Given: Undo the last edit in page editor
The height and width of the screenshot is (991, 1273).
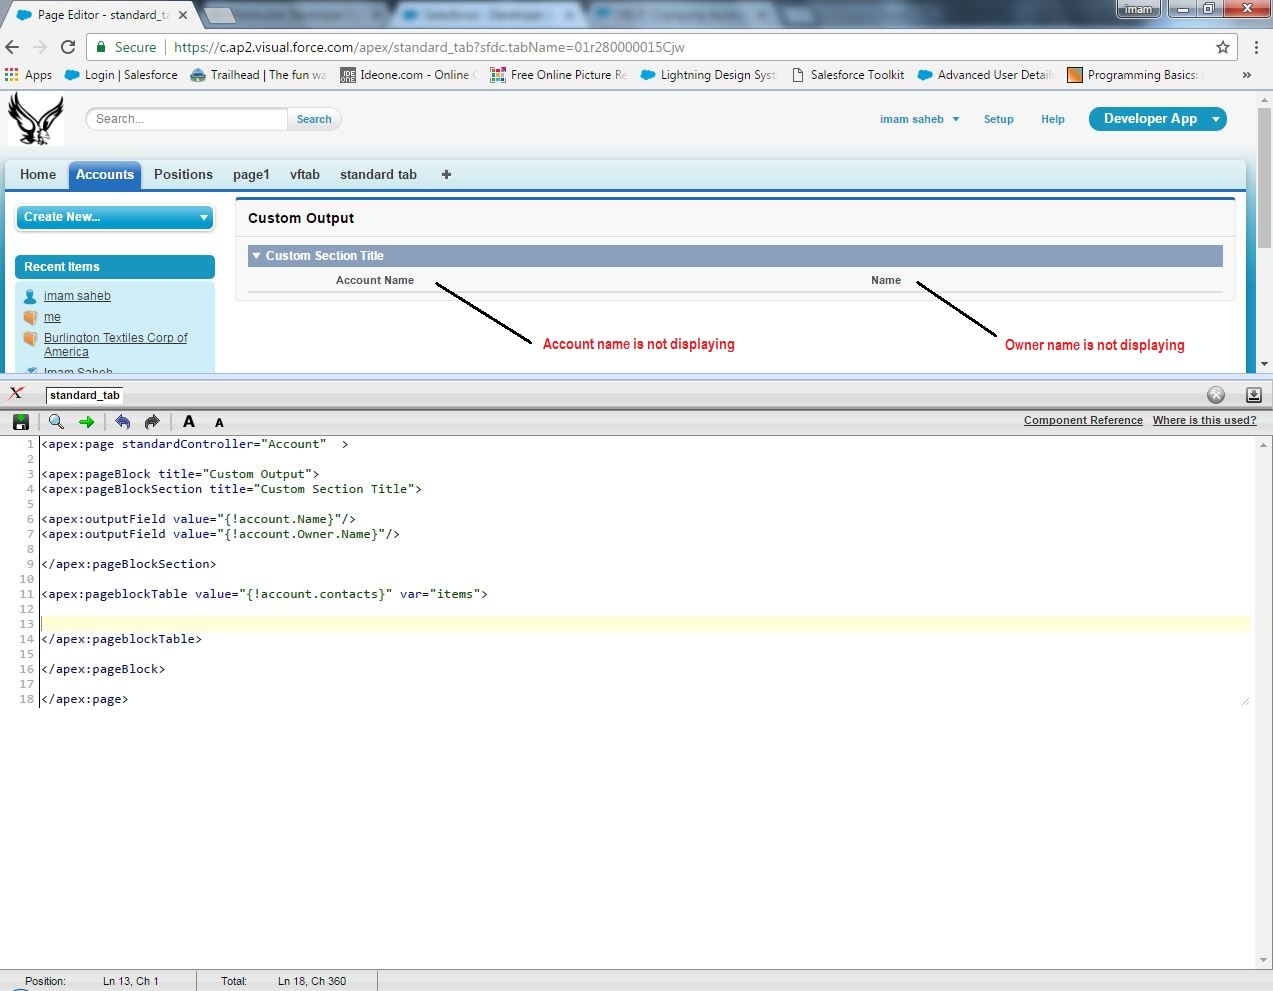Looking at the screenshot, I should 122,422.
